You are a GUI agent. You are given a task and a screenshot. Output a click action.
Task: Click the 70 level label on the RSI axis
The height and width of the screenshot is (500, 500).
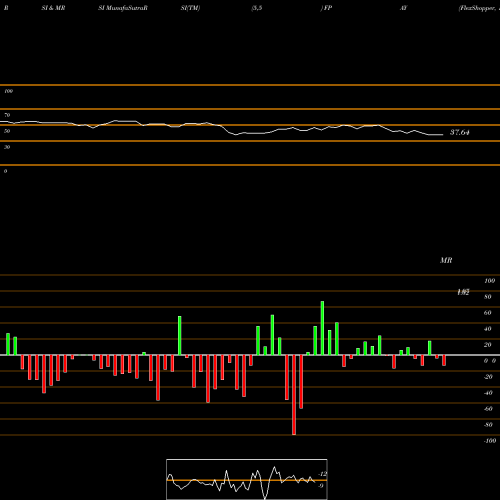pyautogui.click(x=7, y=115)
